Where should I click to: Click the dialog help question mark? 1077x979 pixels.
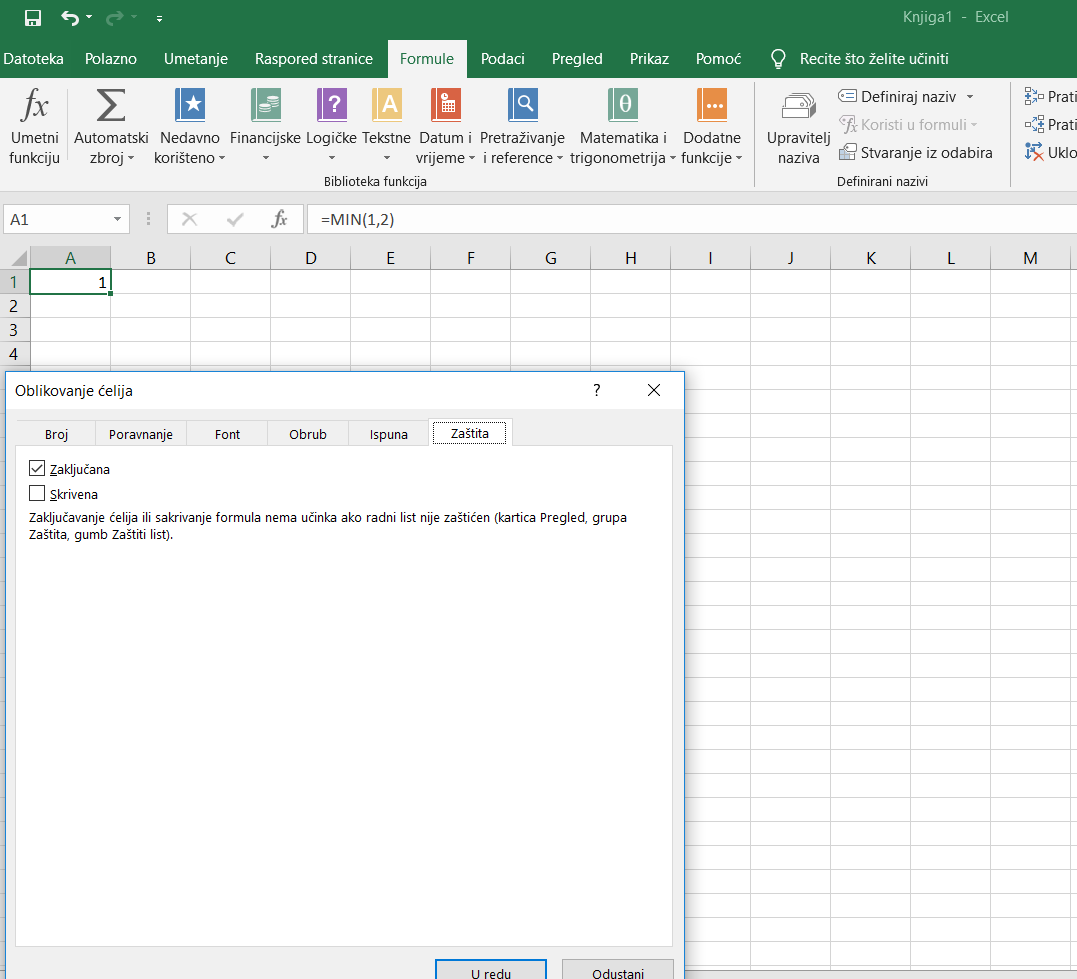[597, 390]
